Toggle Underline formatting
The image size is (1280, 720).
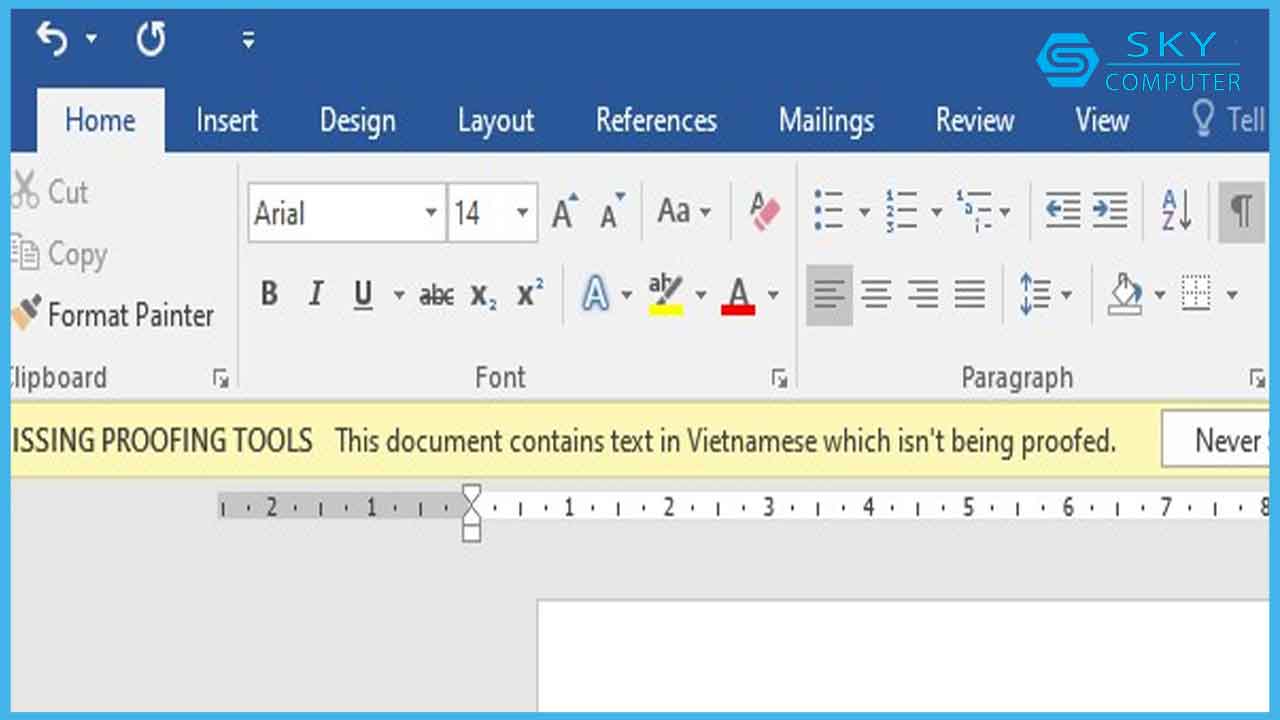[363, 294]
